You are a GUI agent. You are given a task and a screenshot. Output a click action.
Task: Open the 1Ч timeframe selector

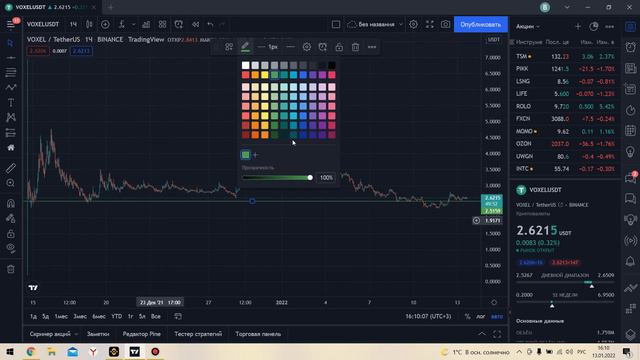[73, 24]
